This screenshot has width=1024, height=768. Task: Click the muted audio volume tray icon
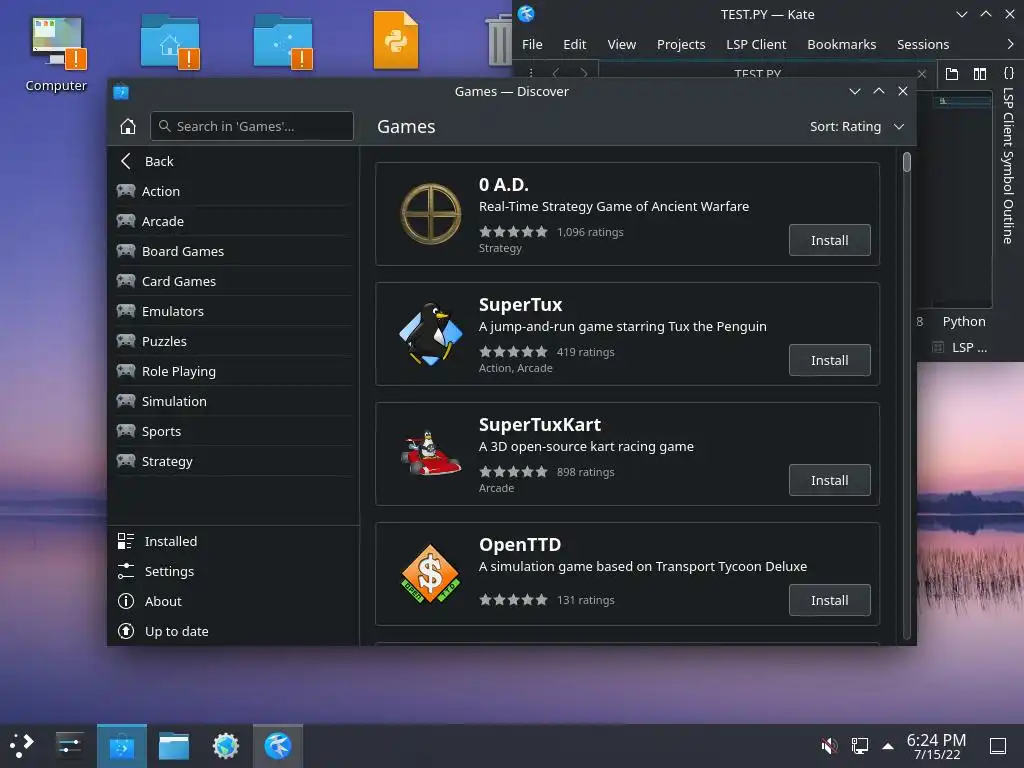tap(829, 745)
